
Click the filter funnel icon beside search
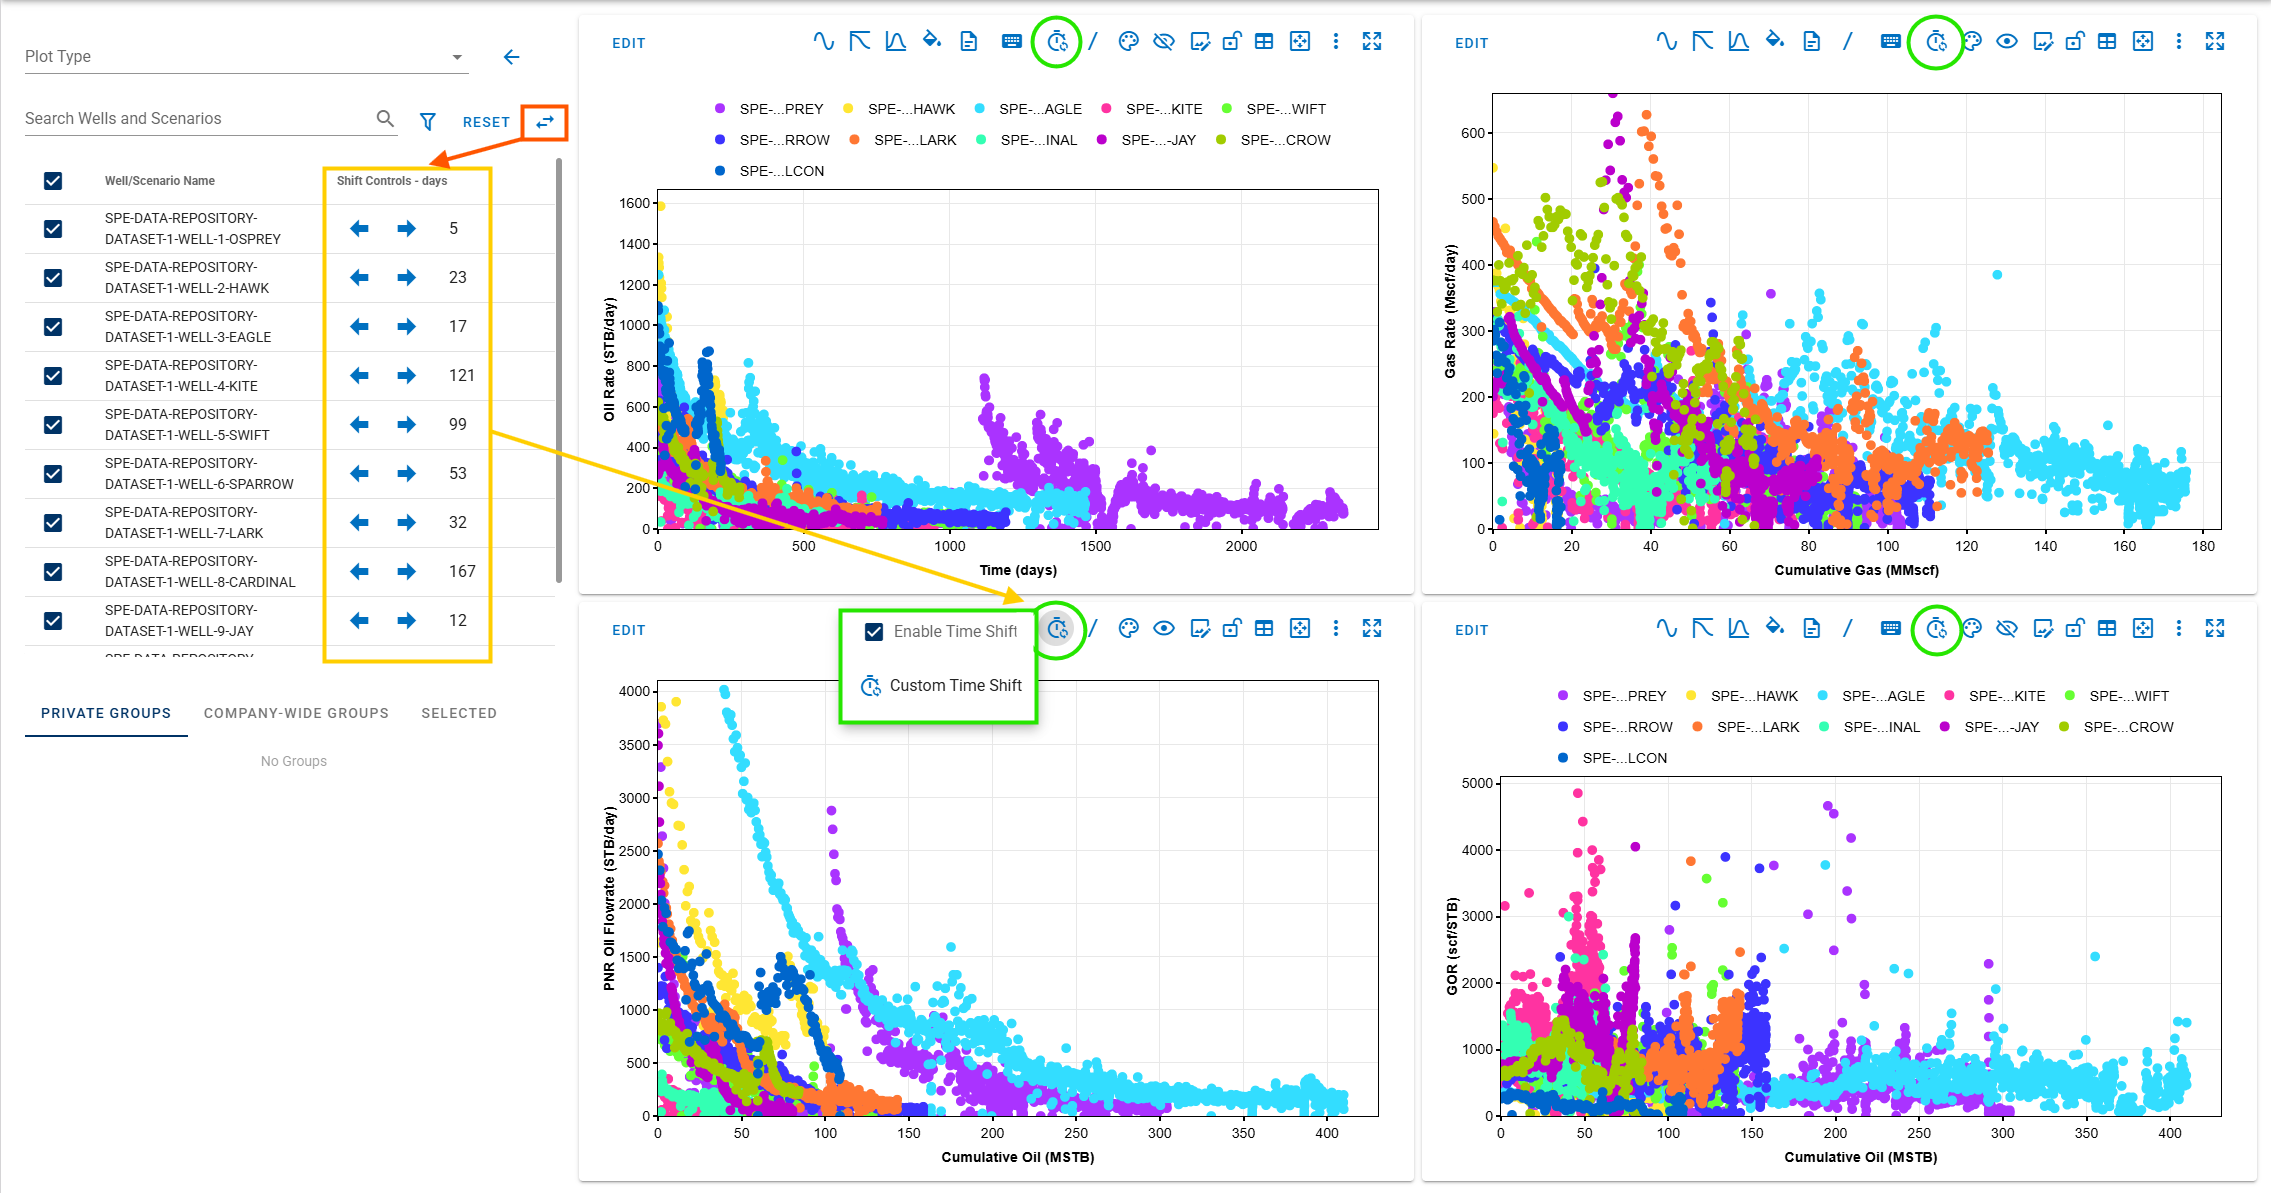click(428, 121)
